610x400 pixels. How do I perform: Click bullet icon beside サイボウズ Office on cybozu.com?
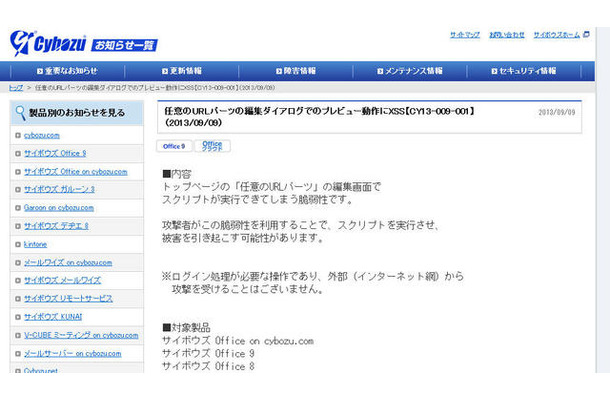tap(18, 172)
